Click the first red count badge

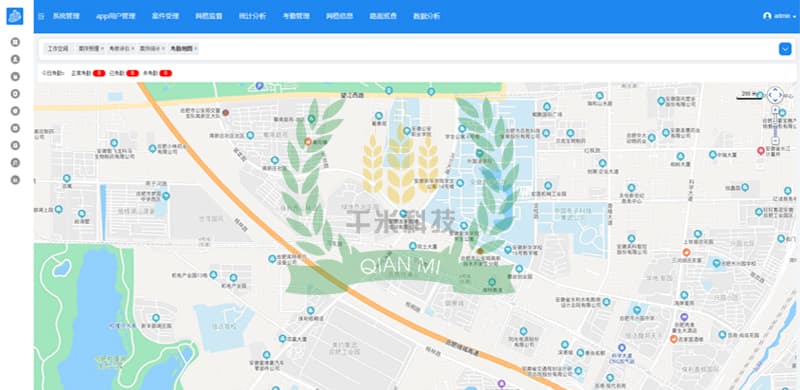coord(99,74)
